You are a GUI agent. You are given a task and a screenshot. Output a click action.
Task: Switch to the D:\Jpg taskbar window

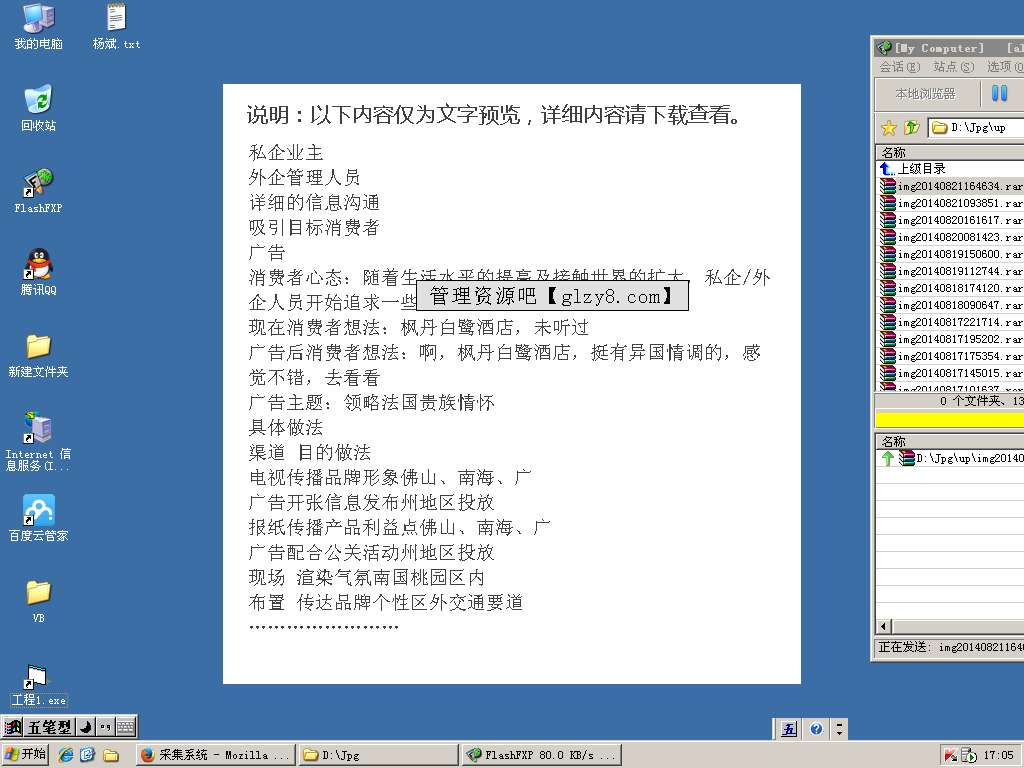[x=379, y=755]
